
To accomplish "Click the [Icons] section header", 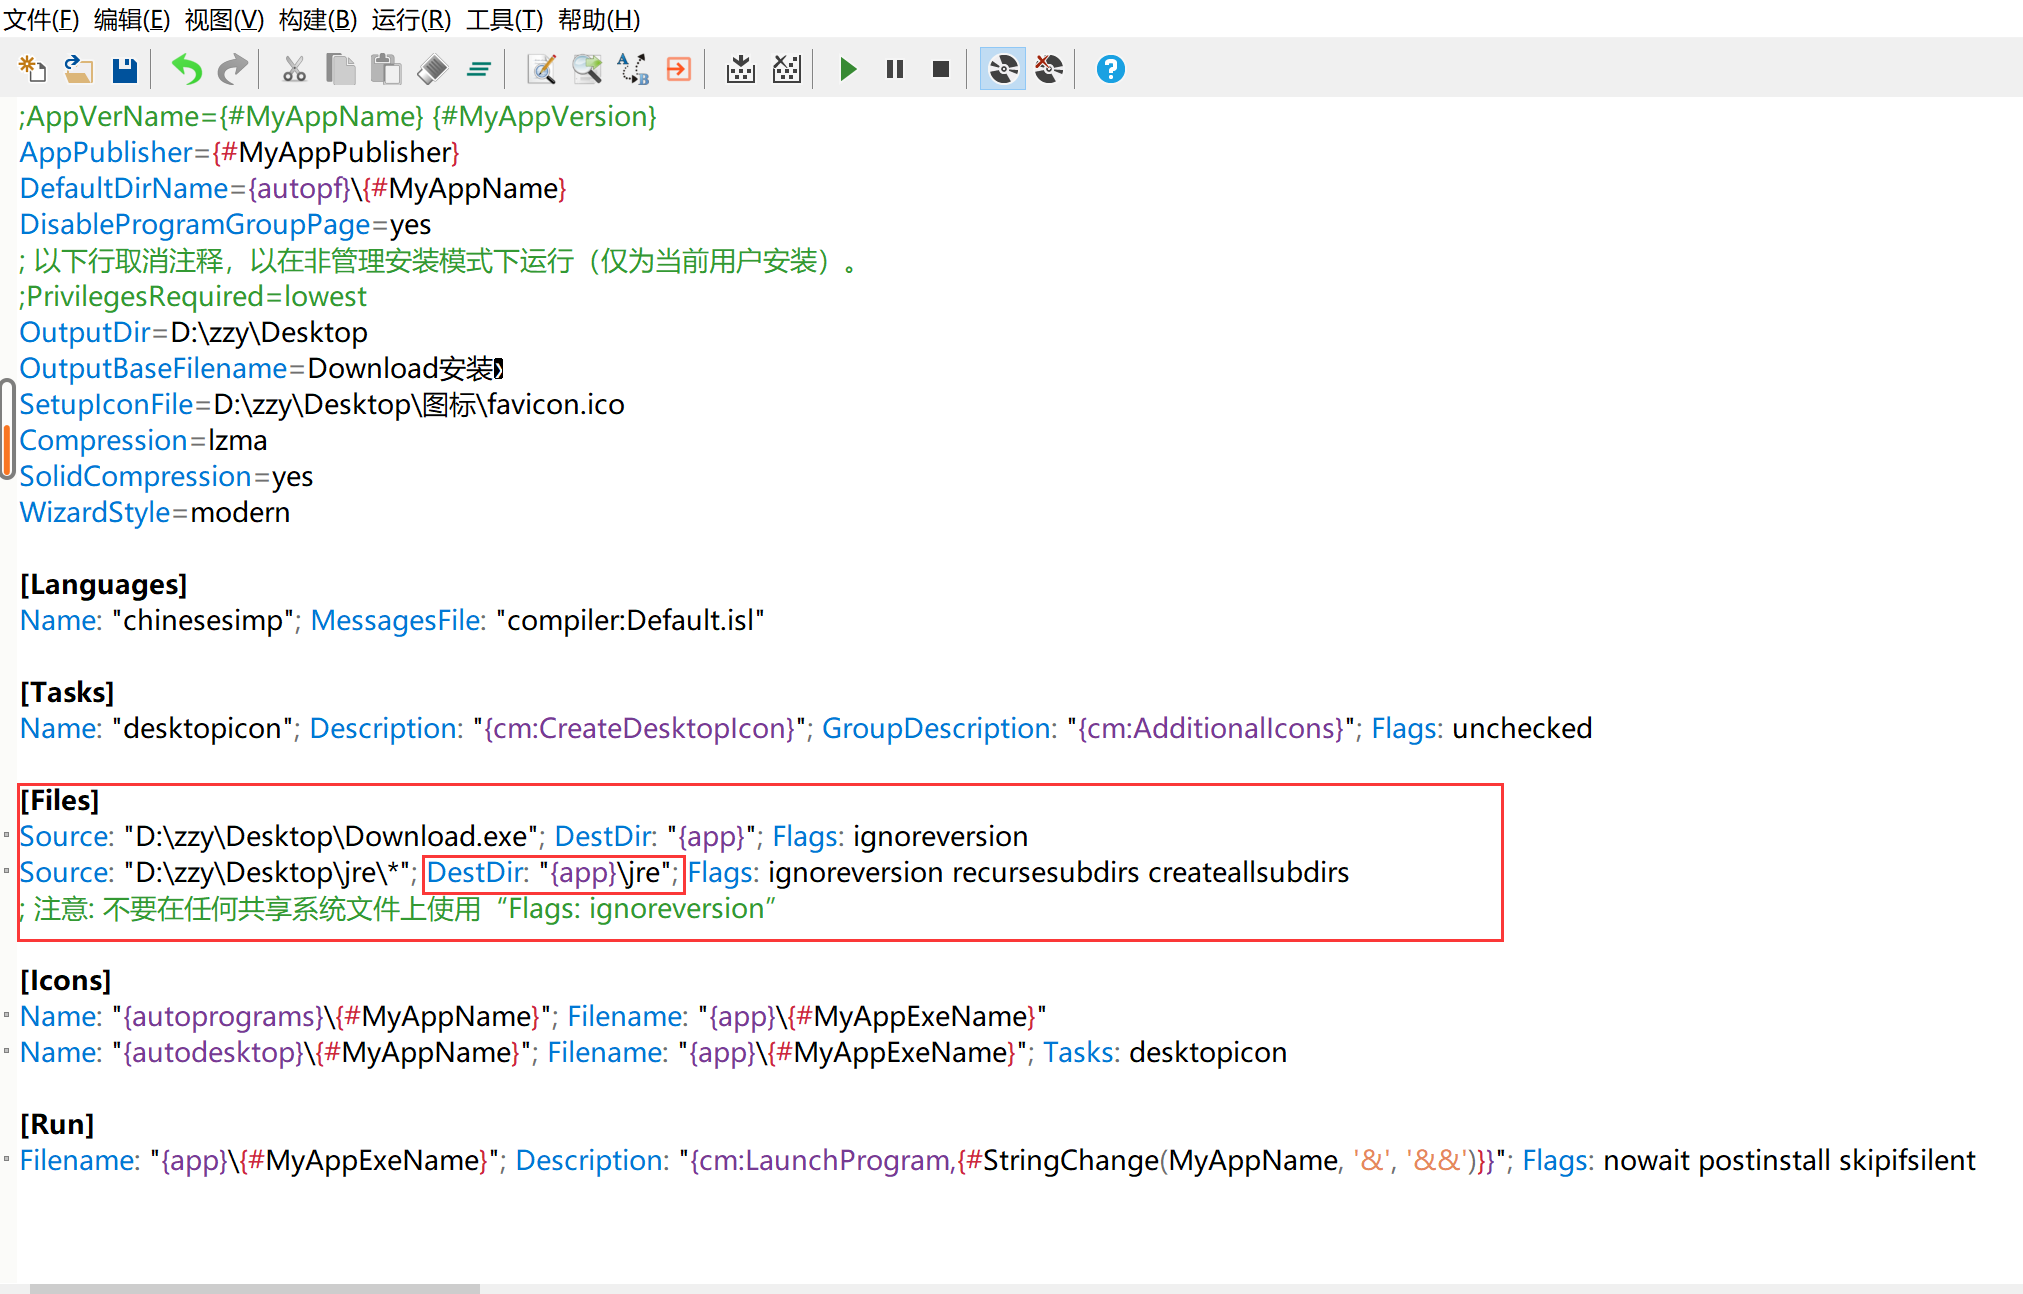I will (x=66, y=980).
